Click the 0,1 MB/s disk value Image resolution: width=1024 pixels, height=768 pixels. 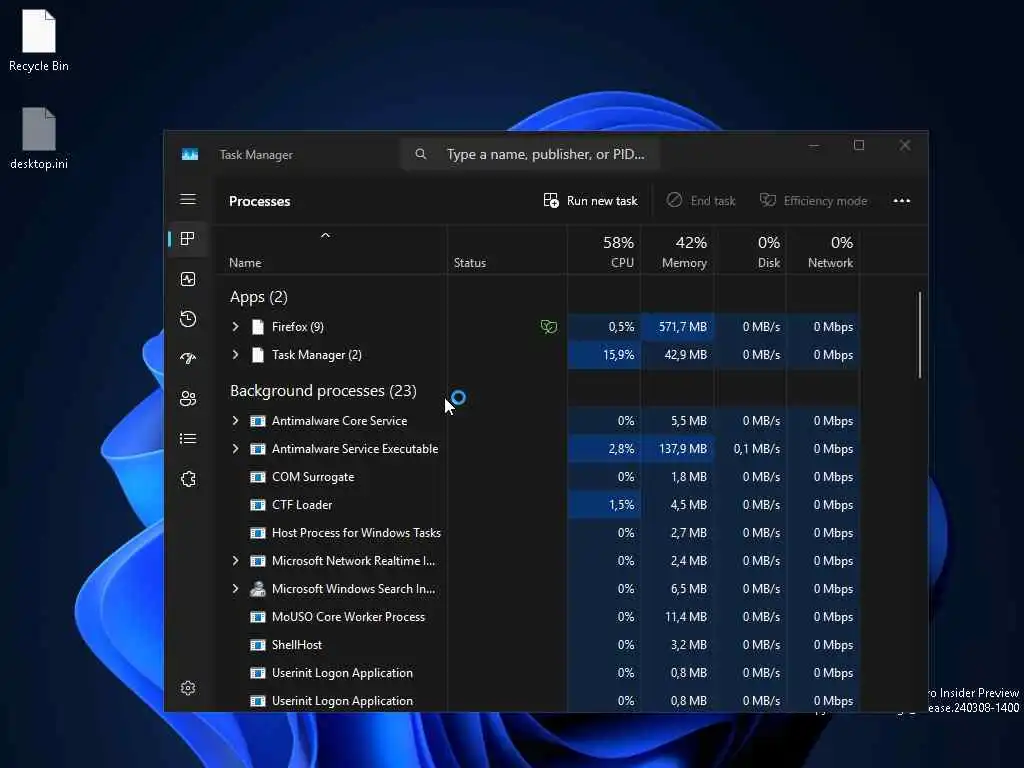(756, 449)
